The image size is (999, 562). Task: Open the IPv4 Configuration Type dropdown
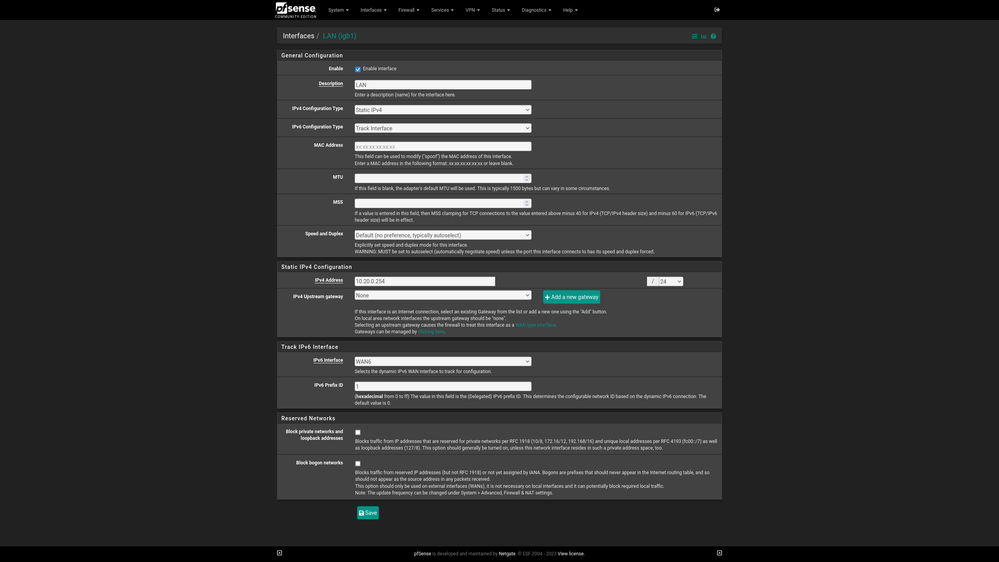coord(442,110)
